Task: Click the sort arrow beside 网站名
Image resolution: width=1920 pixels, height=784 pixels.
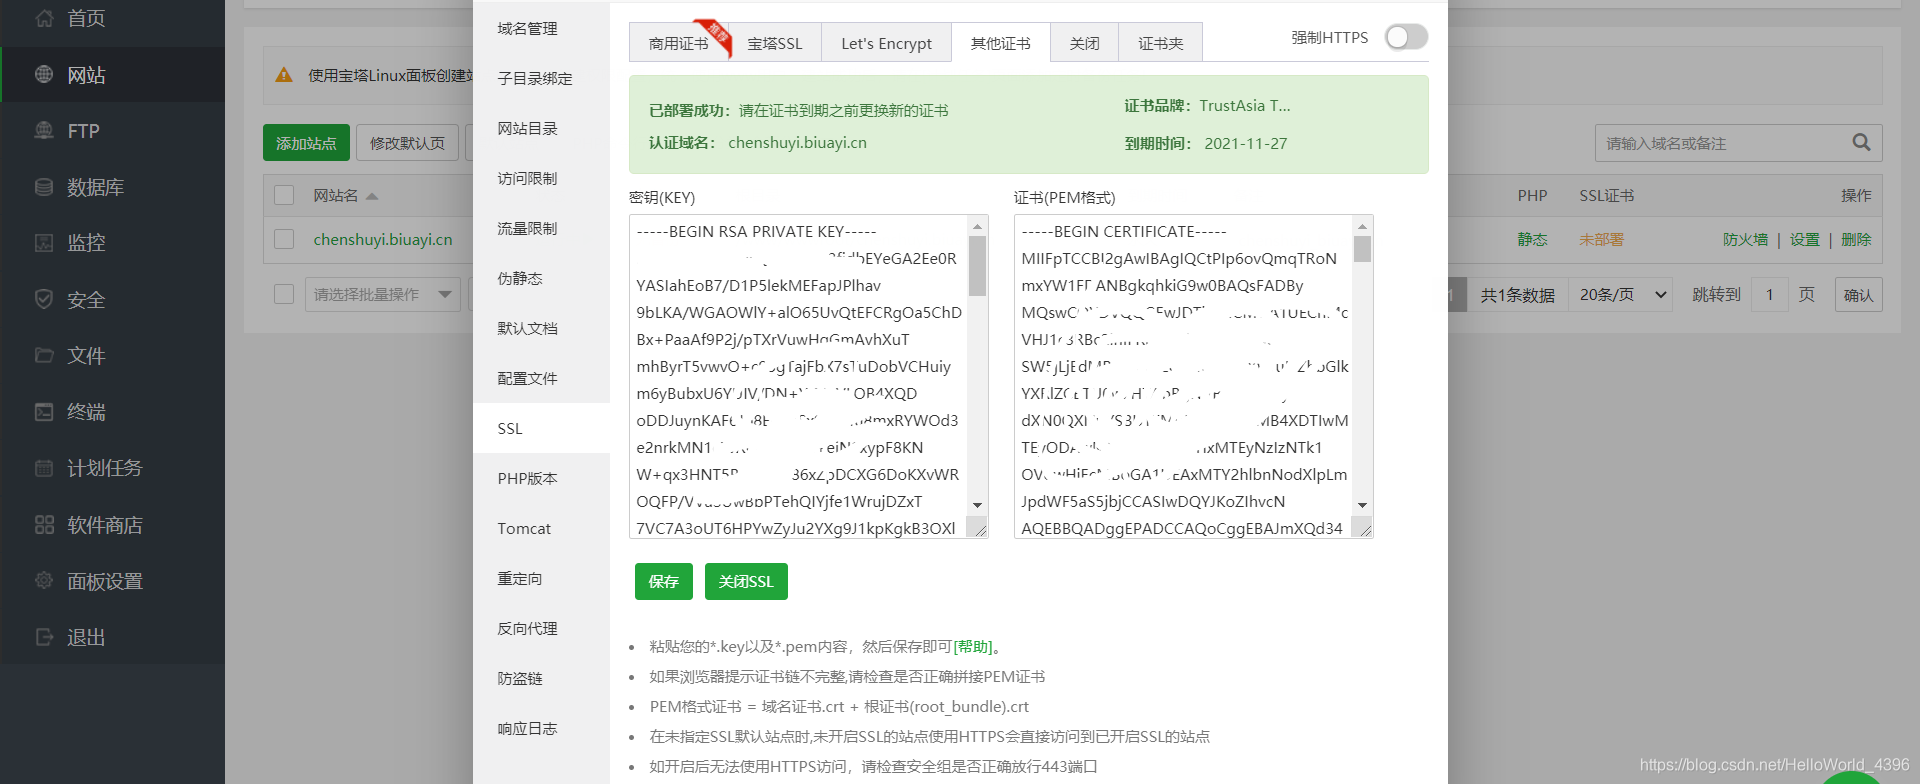Action: pos(372,196)
